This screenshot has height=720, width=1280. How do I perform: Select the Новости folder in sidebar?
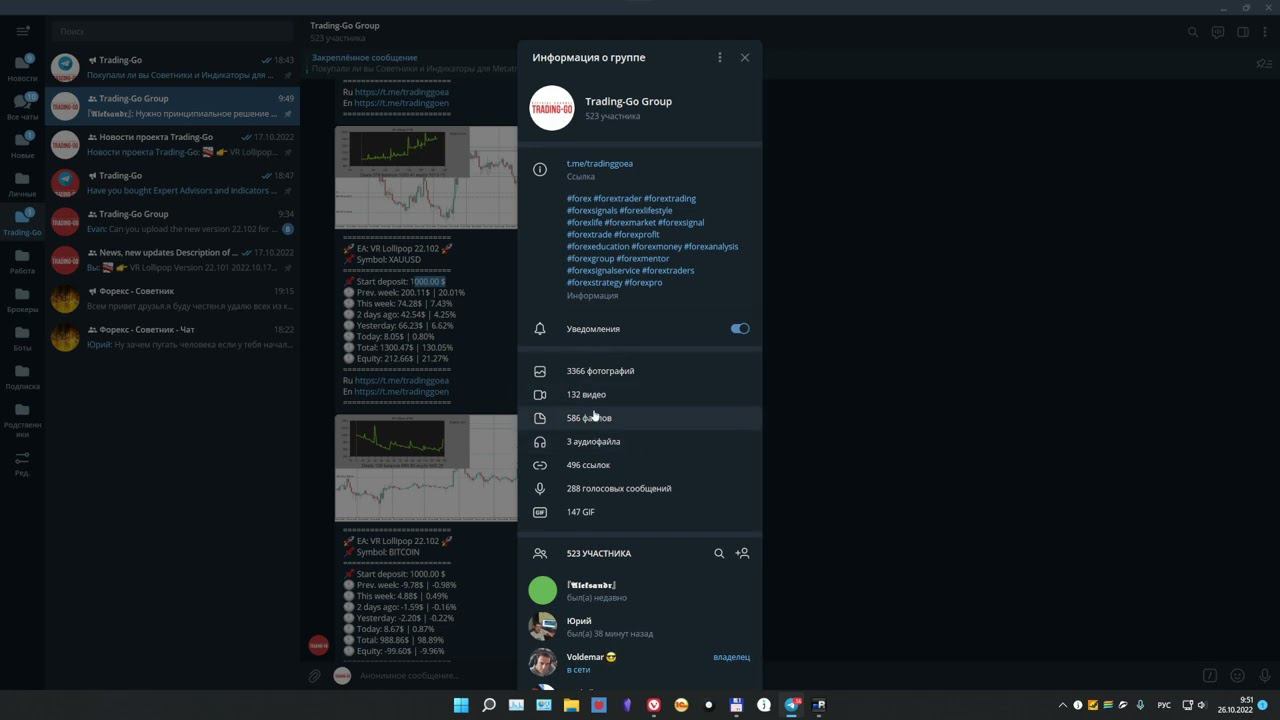pos(22,68)
